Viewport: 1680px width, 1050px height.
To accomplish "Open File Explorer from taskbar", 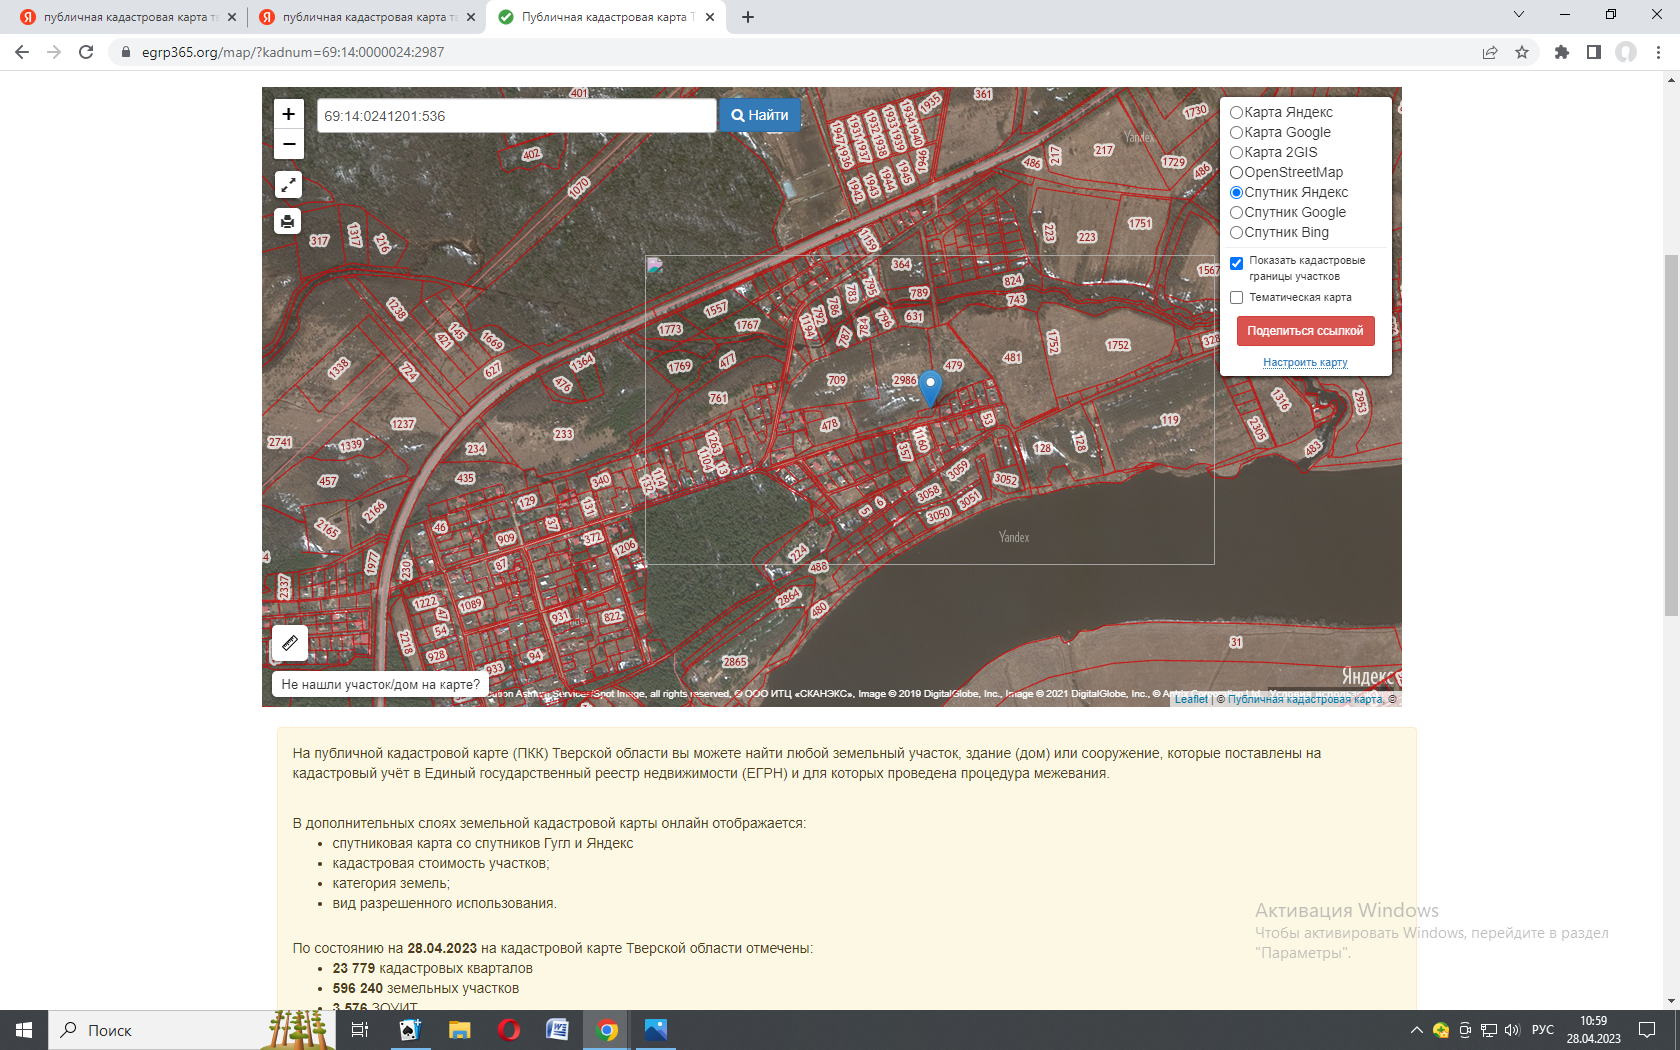I will tap(459, 1030).
